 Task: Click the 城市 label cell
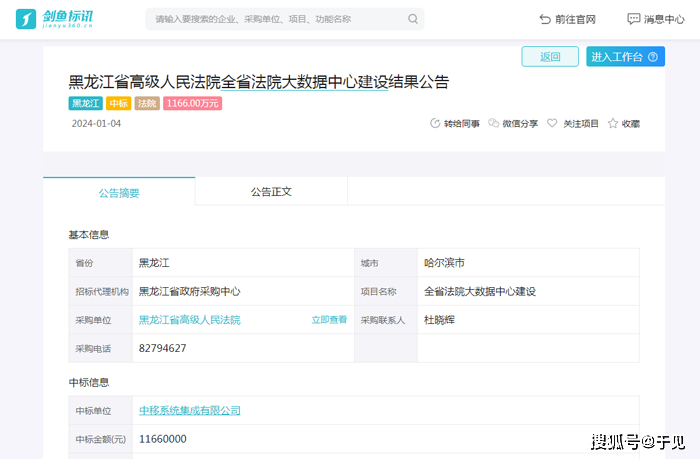coord(386,263)
